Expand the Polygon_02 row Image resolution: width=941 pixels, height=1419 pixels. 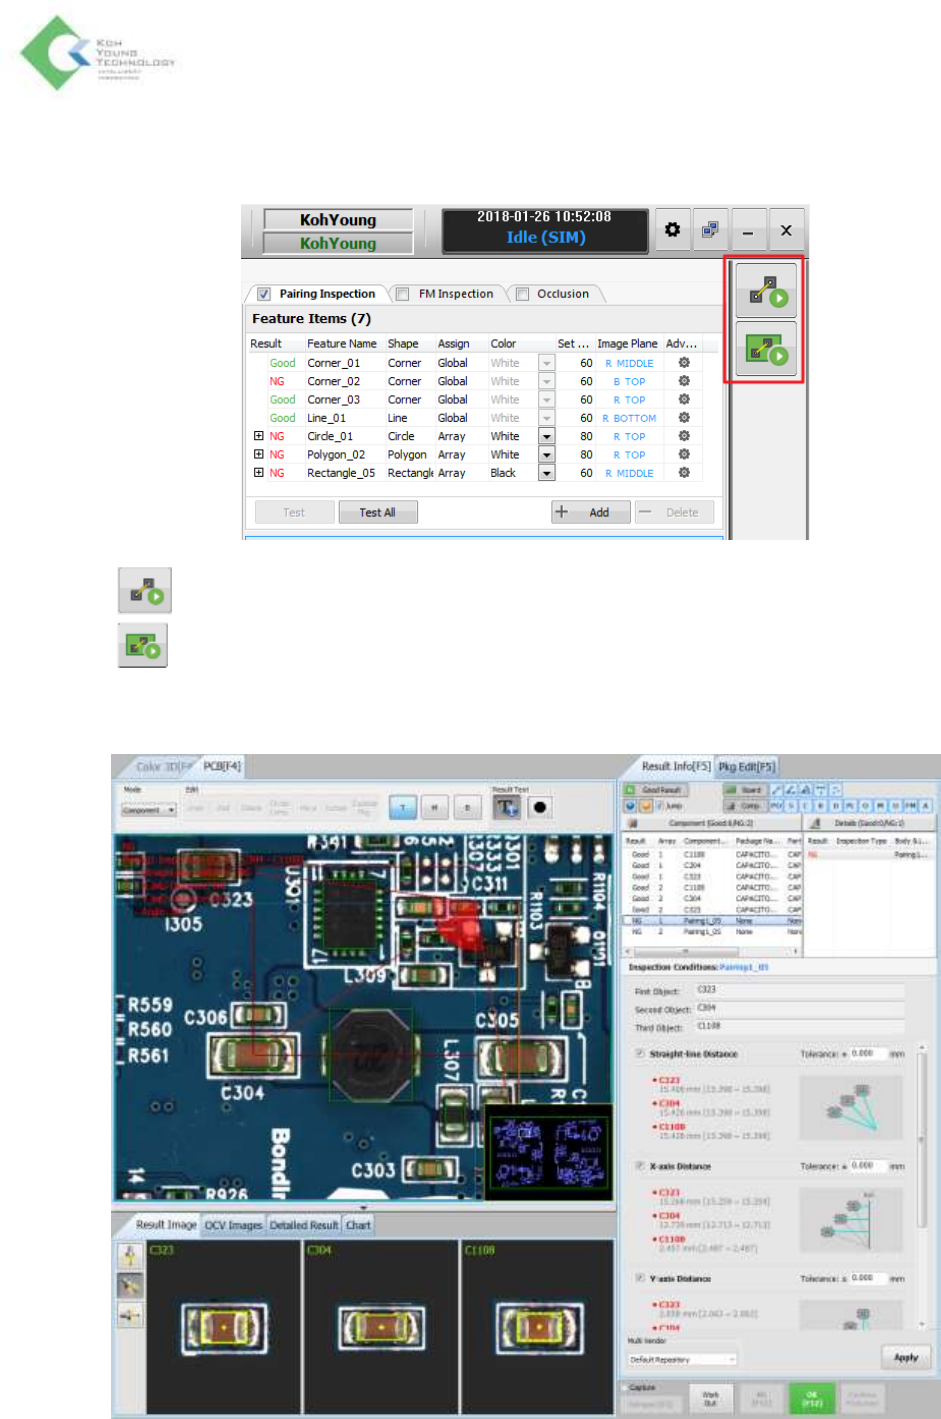coord(258,454)
